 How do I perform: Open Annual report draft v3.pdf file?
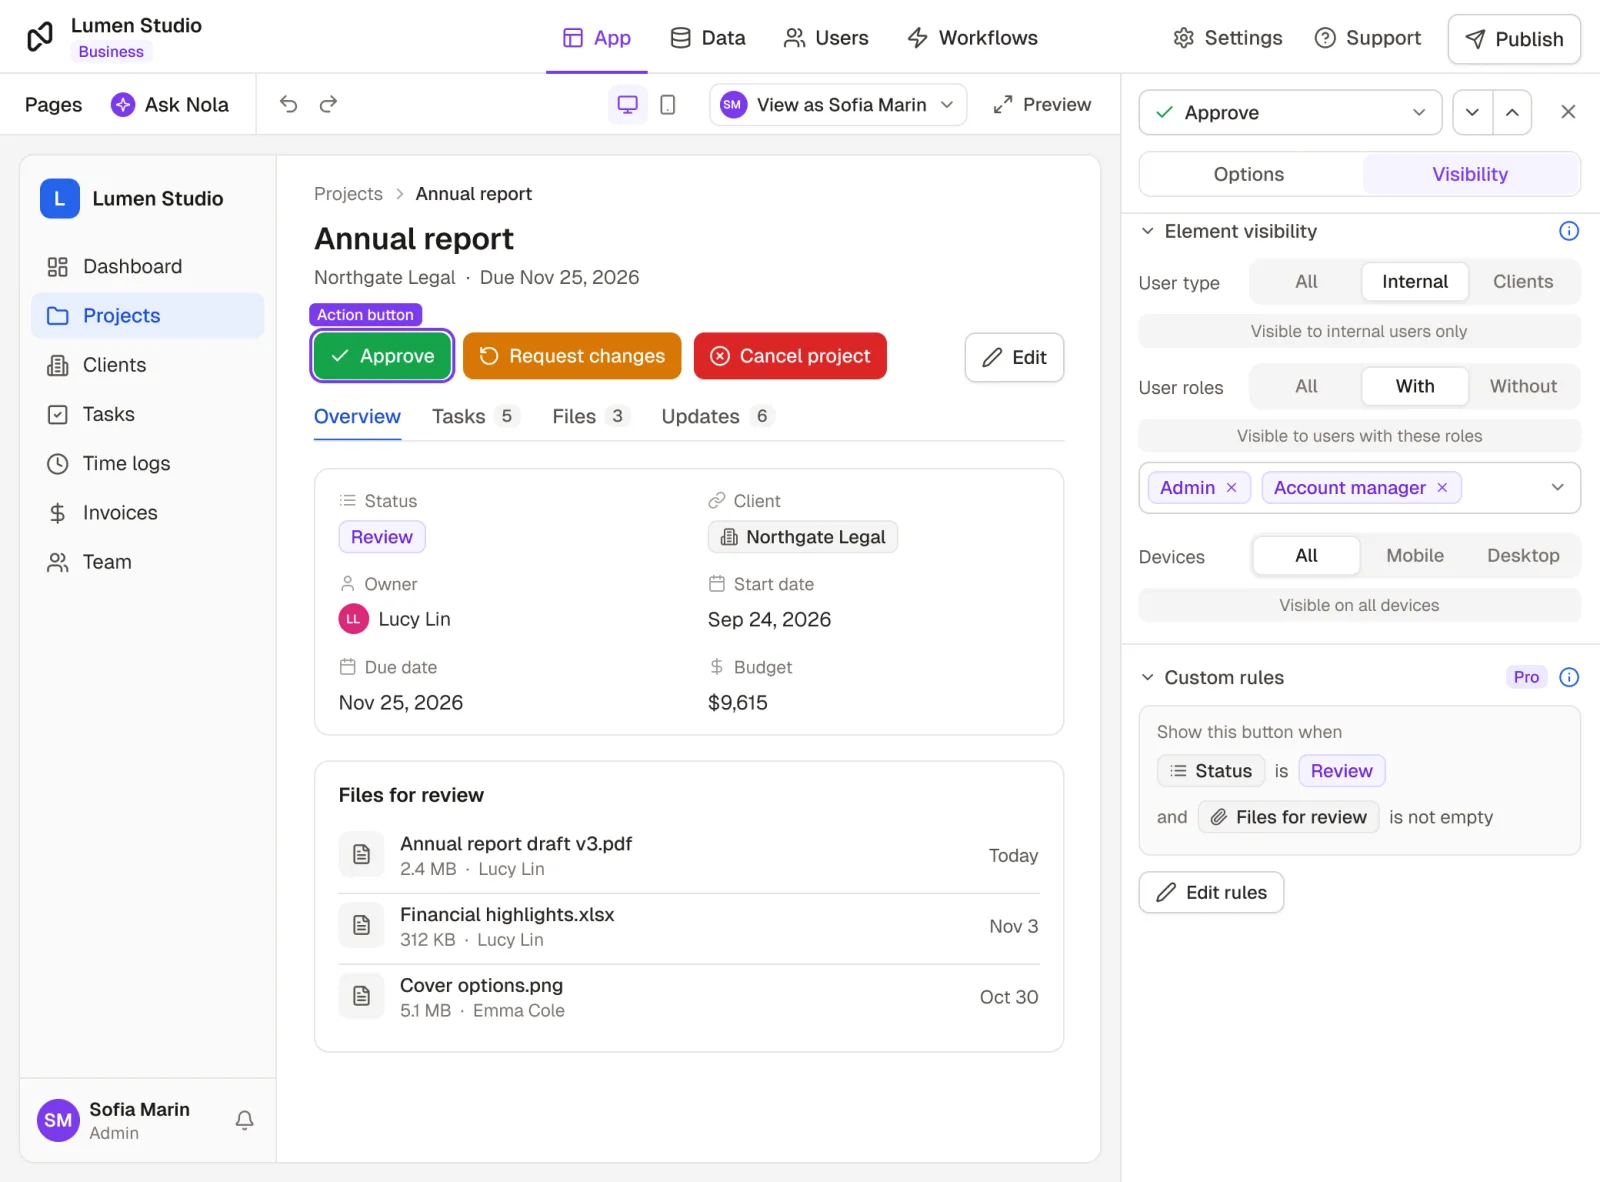(689, 857)
